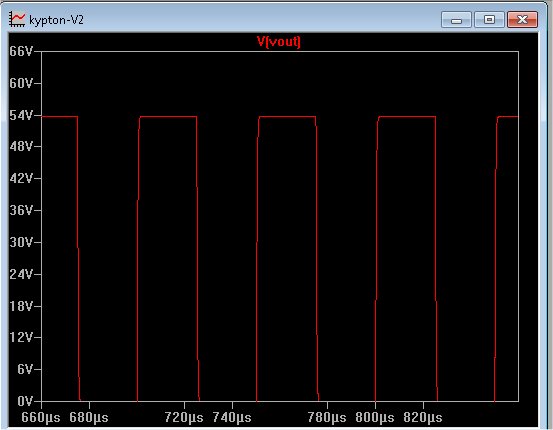
Task: Click the kypton-V2 window title text
Action: coord(56,20)
